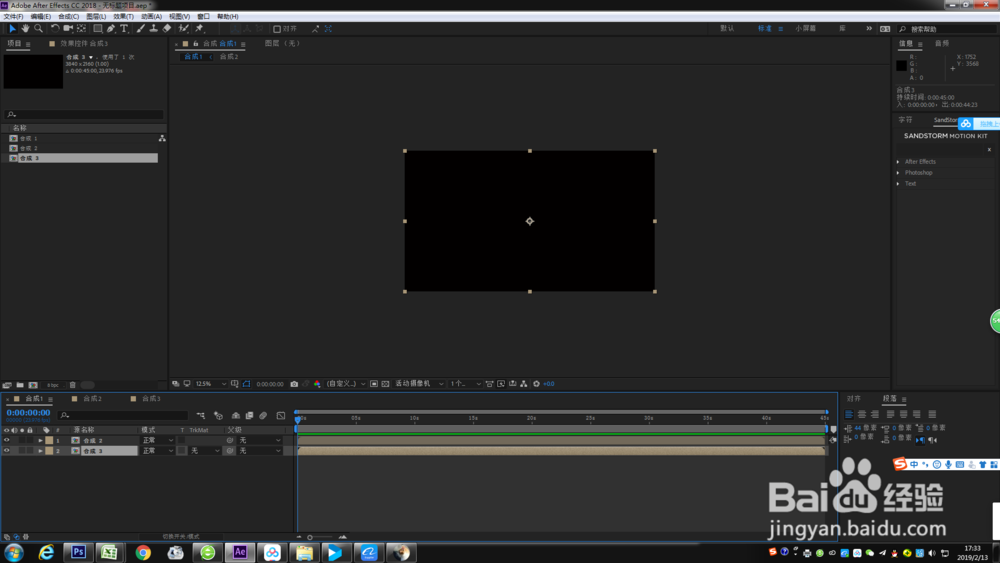Switch to 默认 workspace
The image size is (1000, 563).
[x=727, y=29]
